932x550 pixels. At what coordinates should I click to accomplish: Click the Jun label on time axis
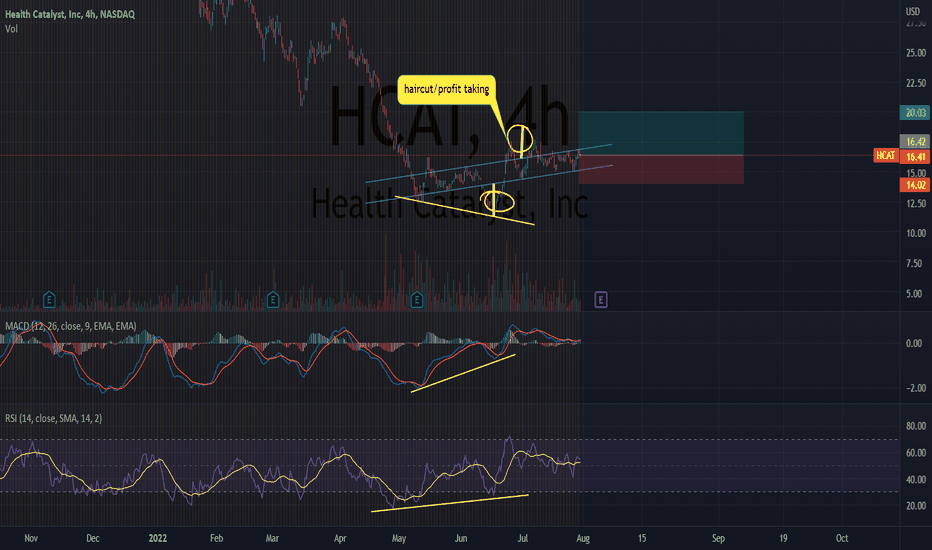(461, 538)
